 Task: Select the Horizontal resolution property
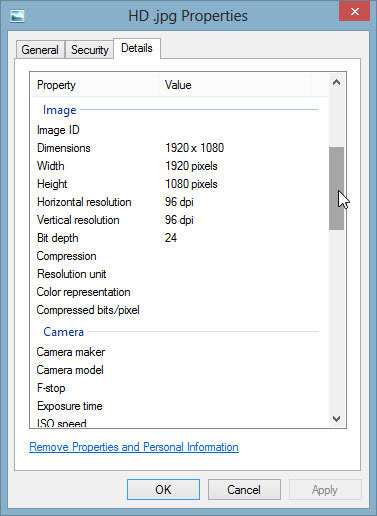[84, 202]
